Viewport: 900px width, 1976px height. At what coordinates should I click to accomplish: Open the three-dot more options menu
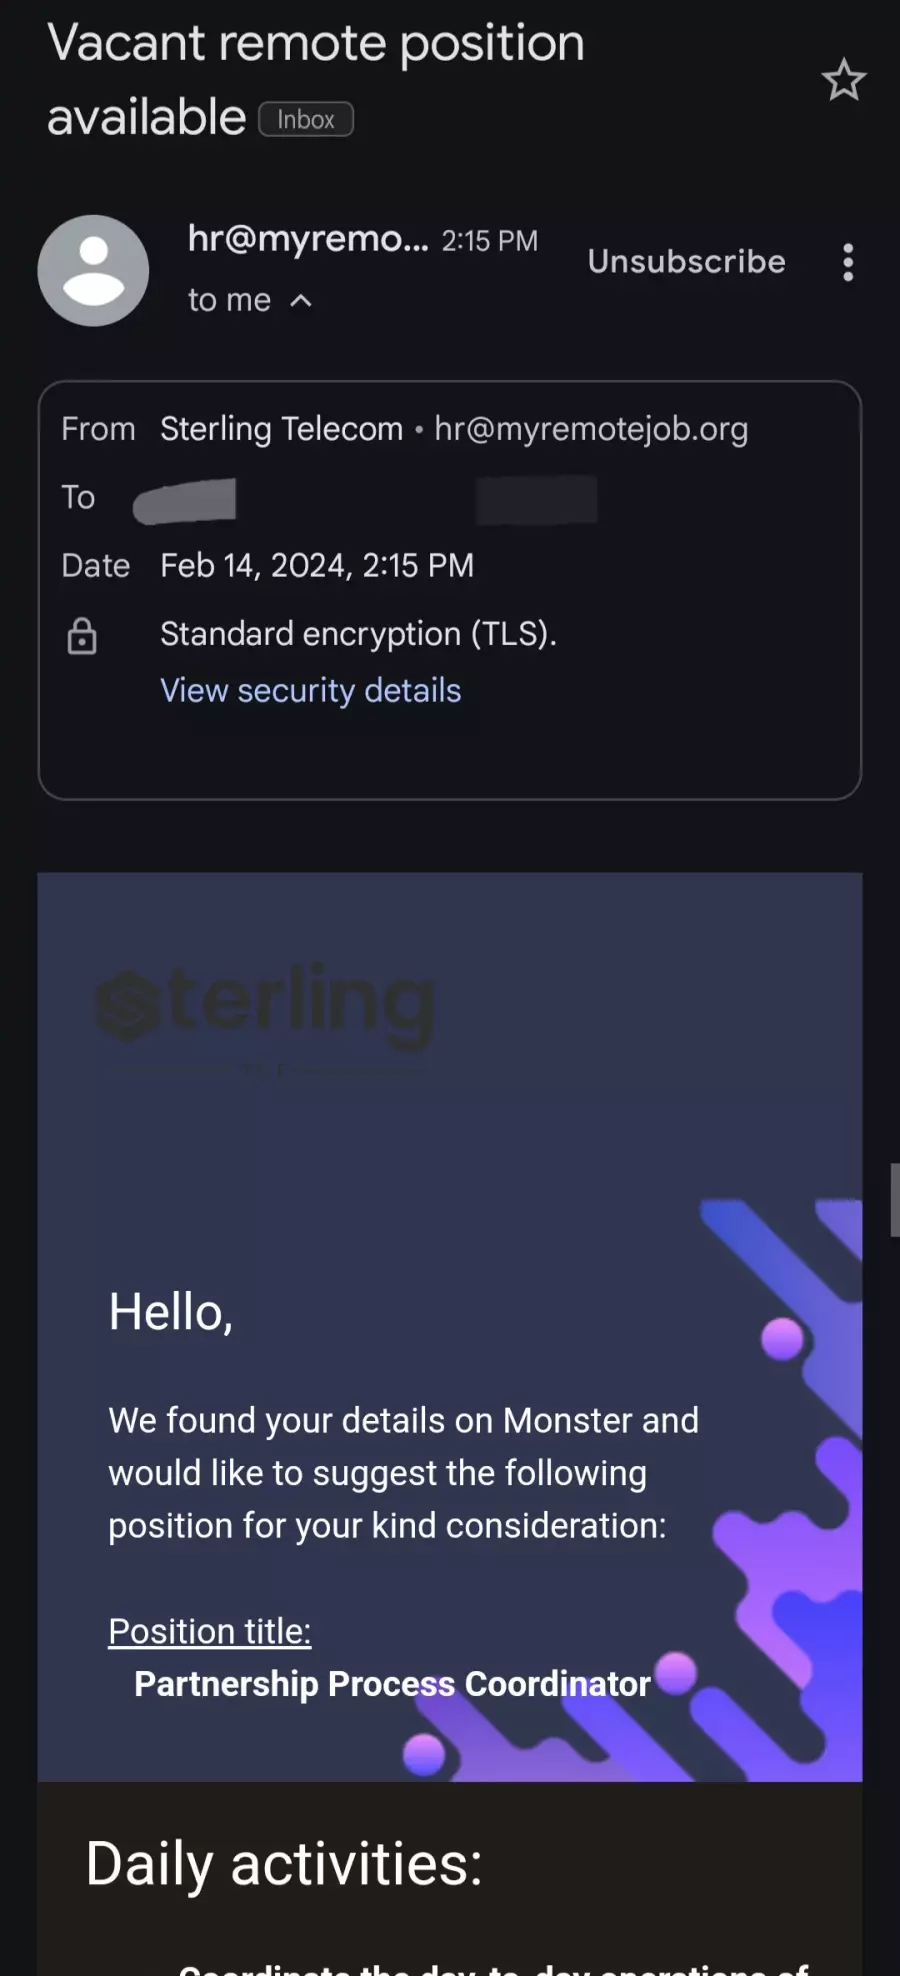848,262
